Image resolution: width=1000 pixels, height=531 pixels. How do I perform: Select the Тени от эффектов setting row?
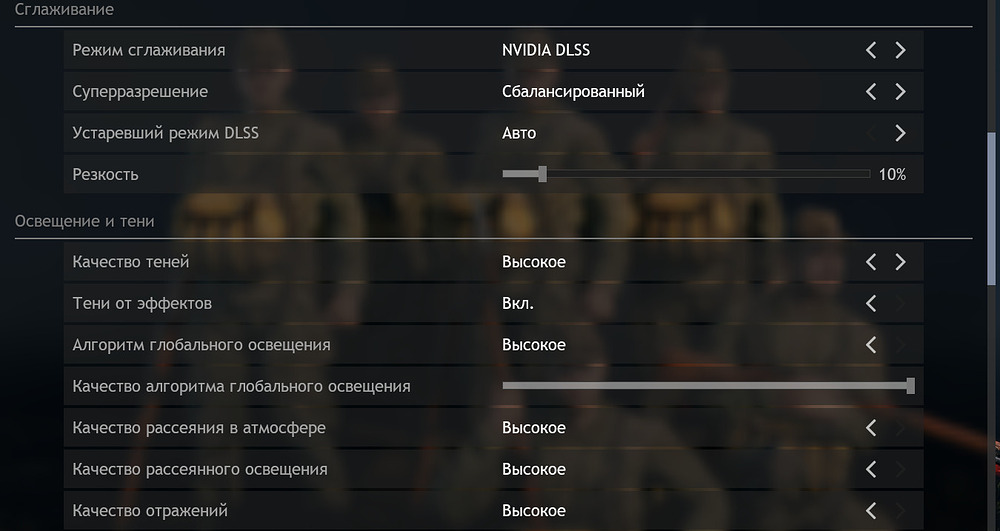142,303
